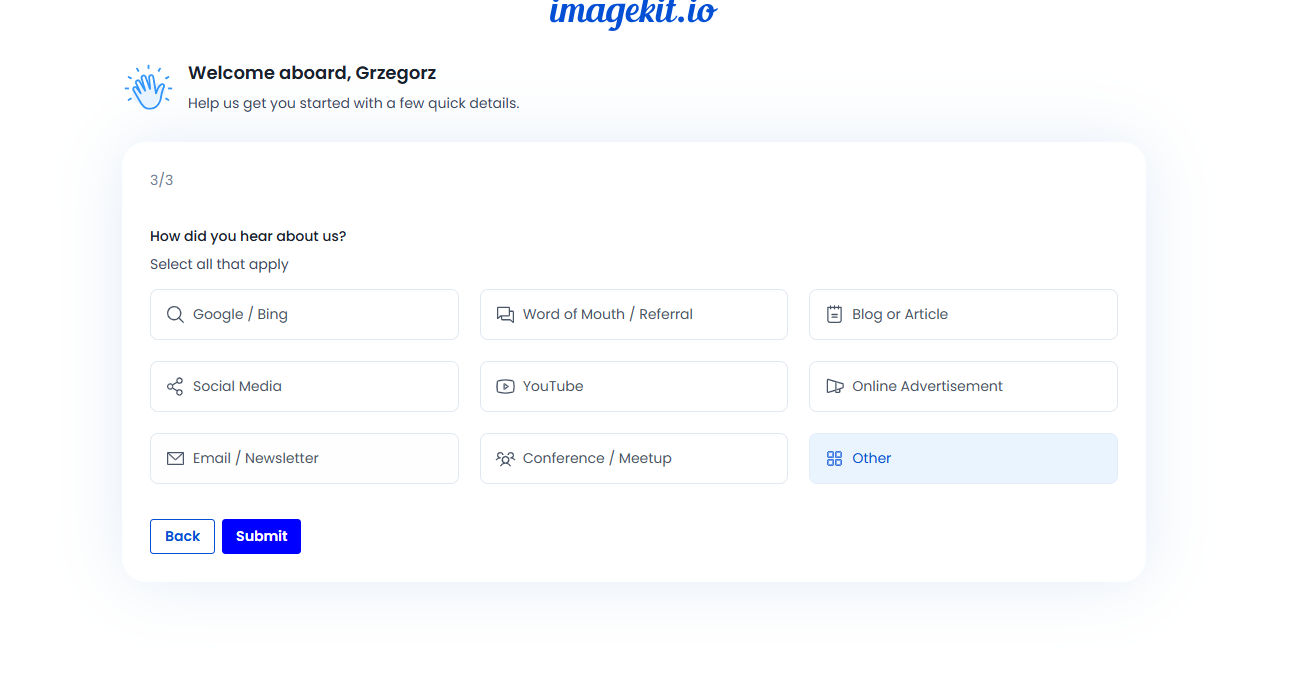1313x678 pixels.
Task: Click the notepad icon beside Blog or Article
Action: click(834, 314)
